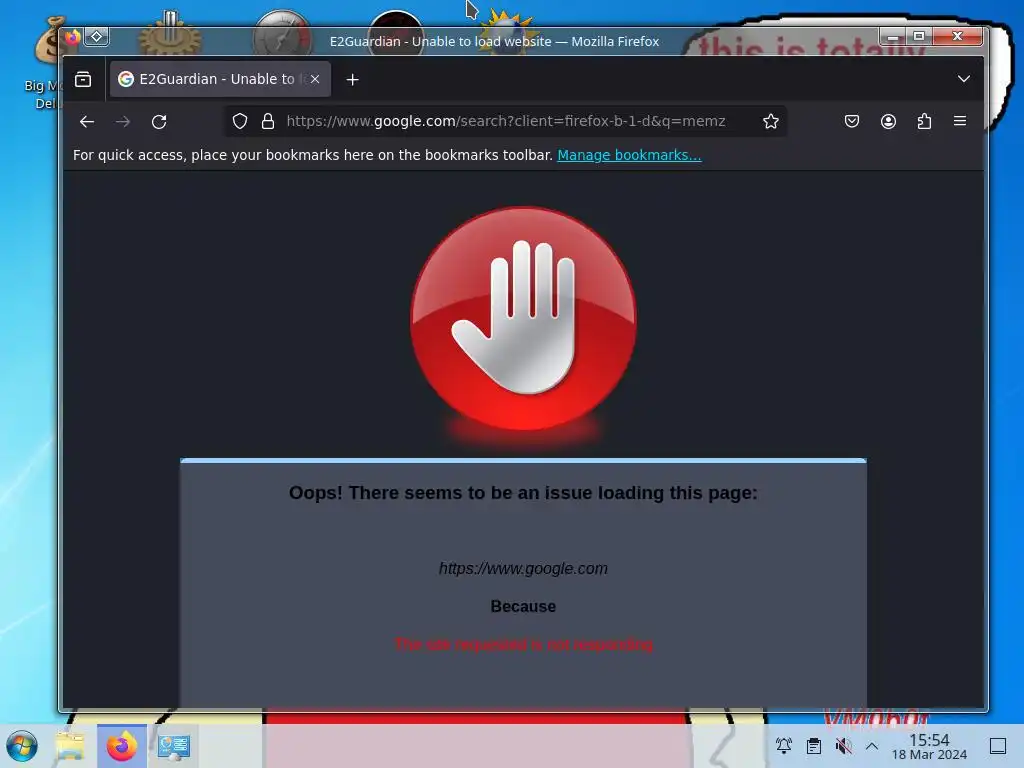
Task: Open the system settings taskbar icon
Action: (x=174, y=746)
